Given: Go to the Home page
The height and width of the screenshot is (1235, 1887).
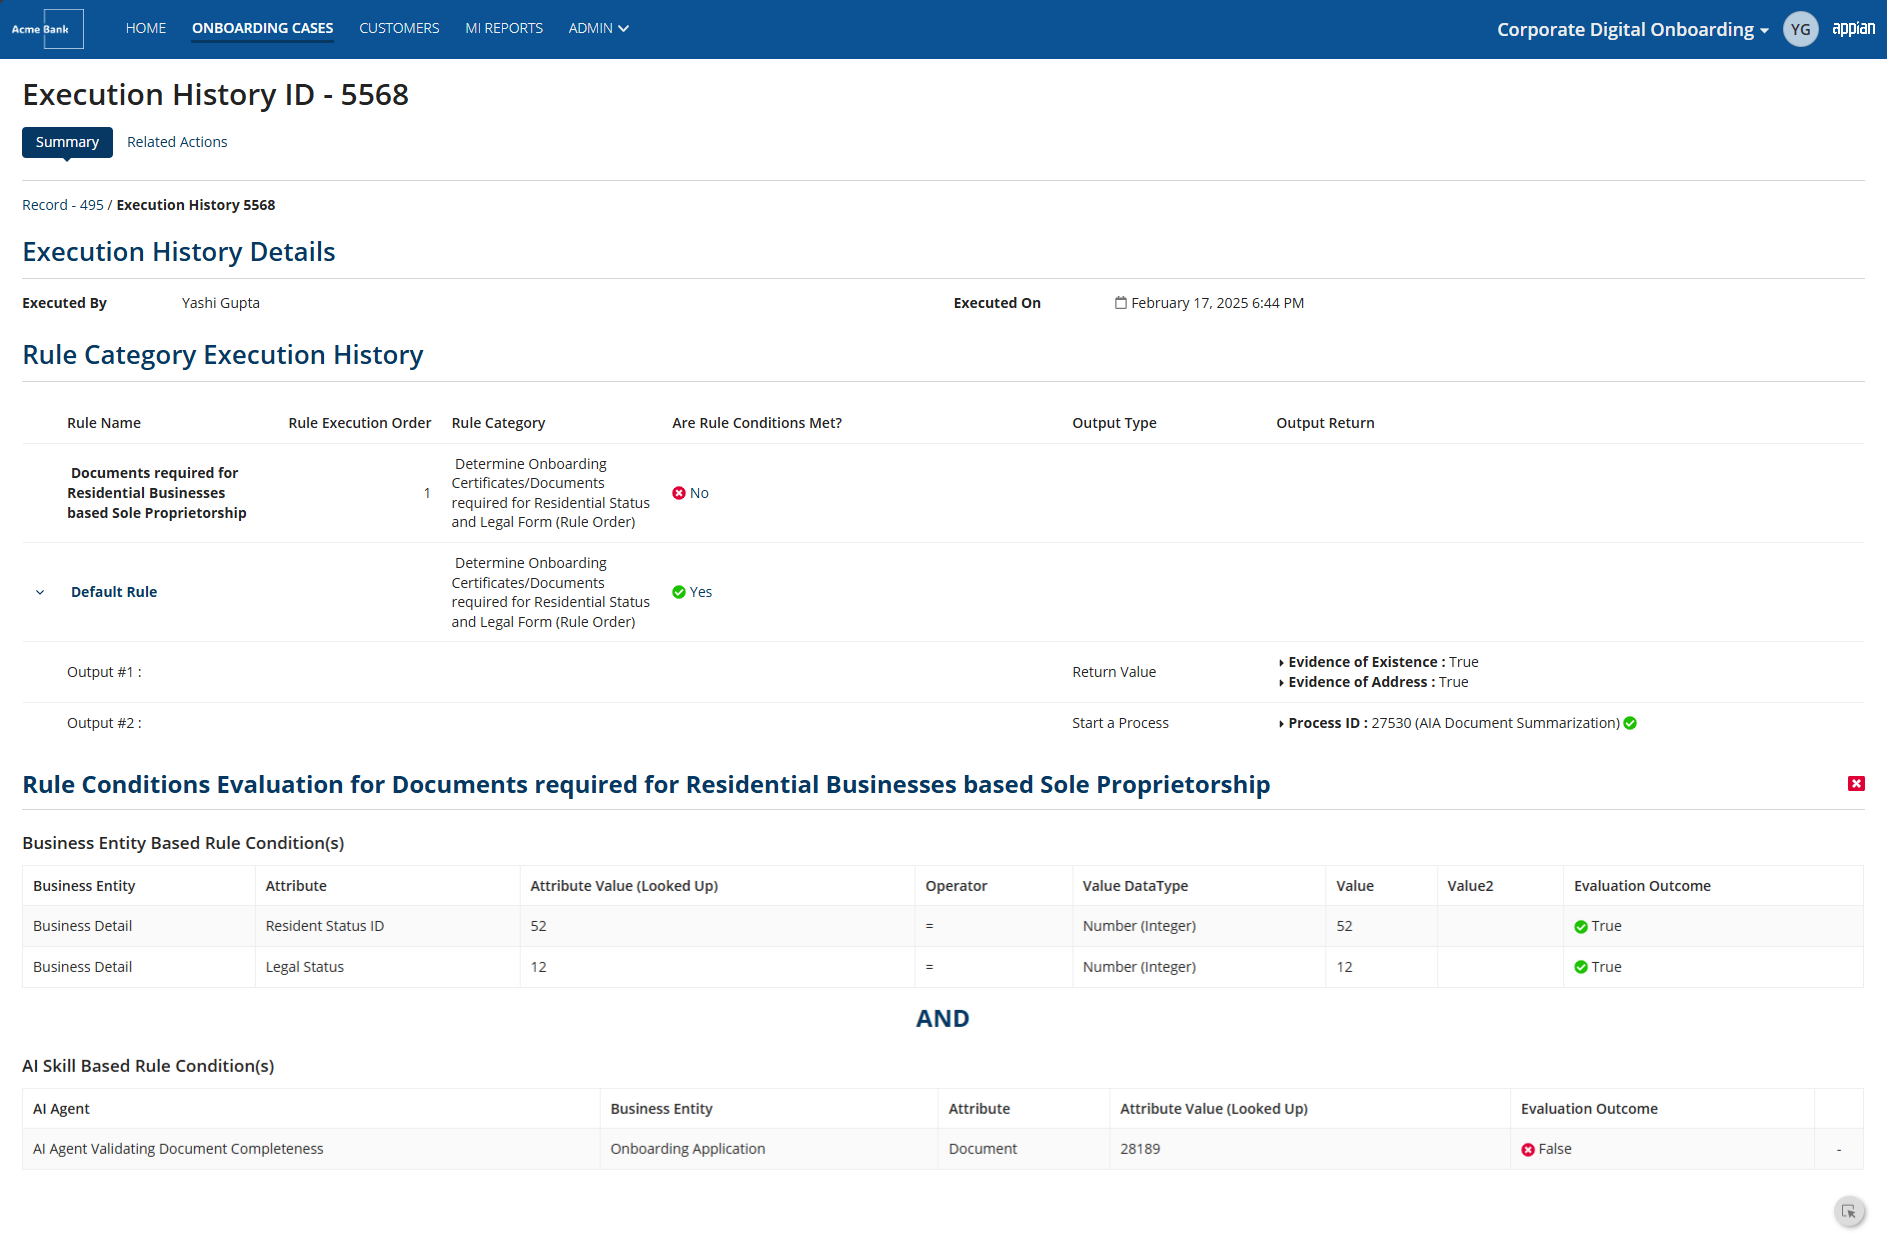Looking at the screenshot, I should (x=146, y=28).
